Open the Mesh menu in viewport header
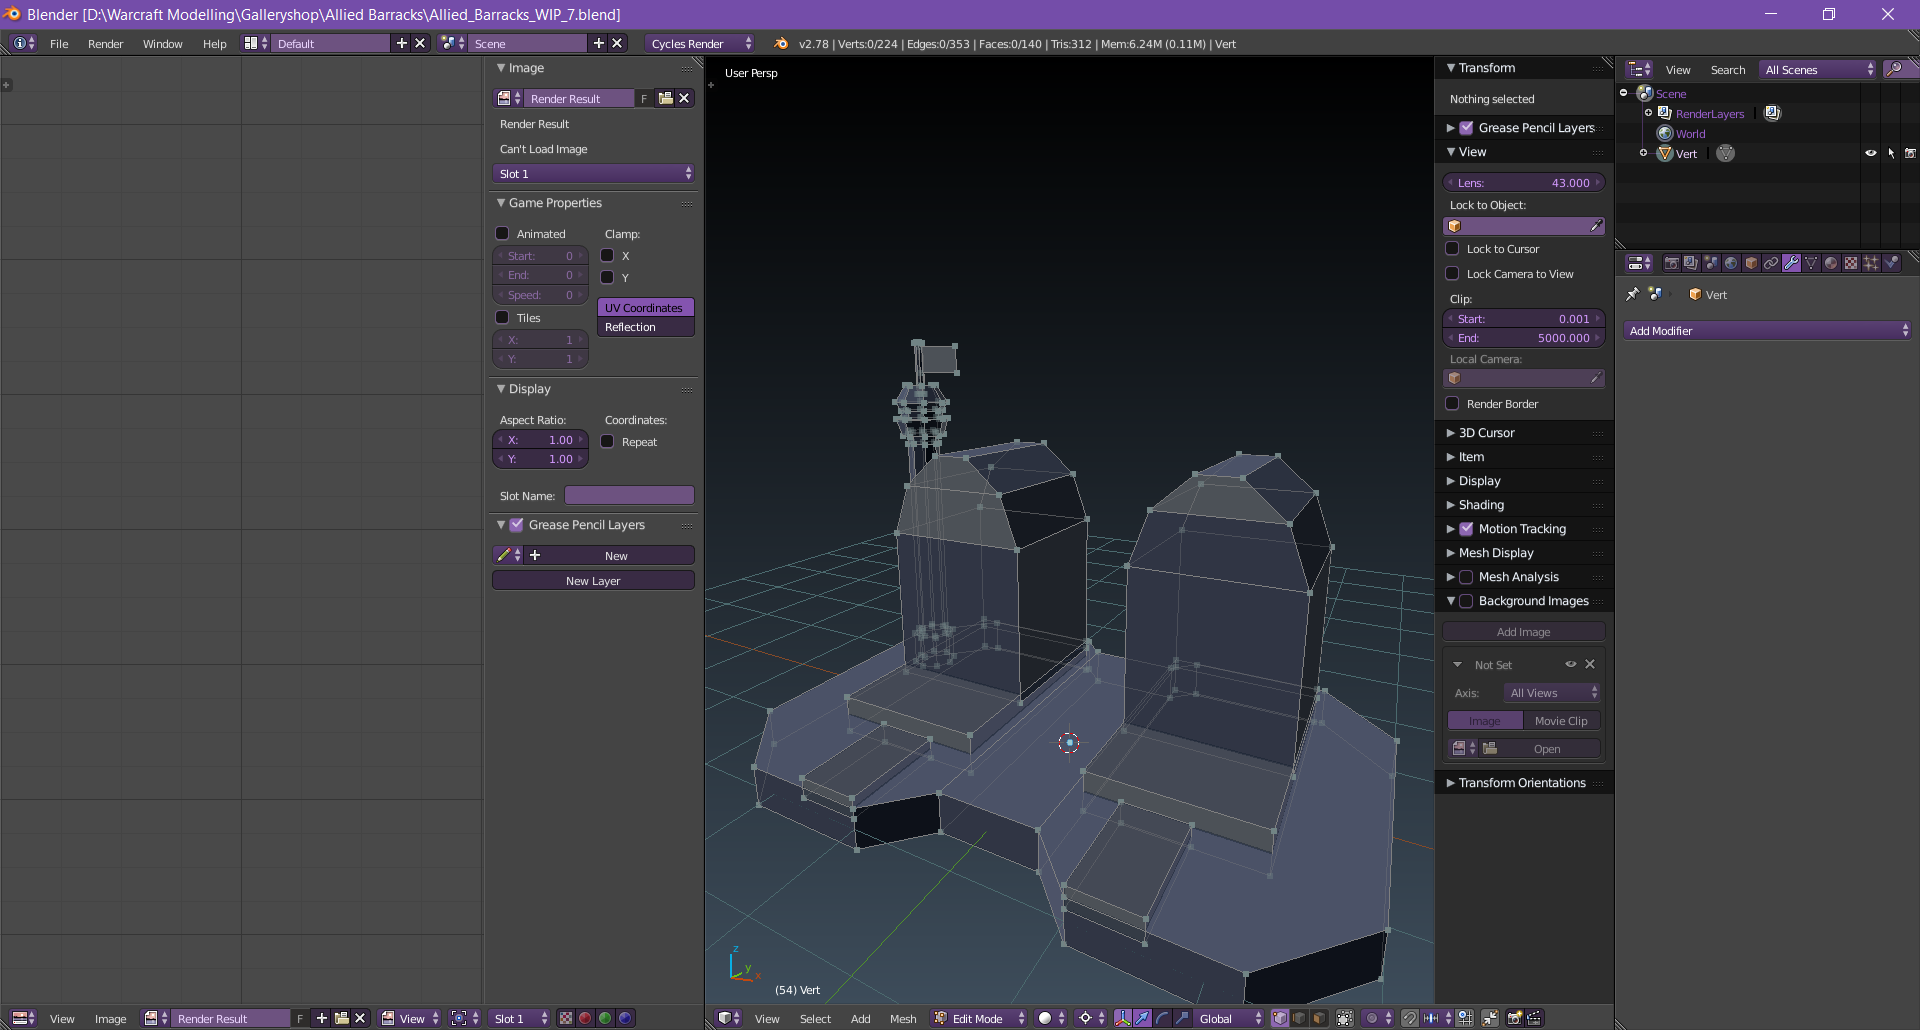This screenshot has width=1920, height=1030. tap(903, 1018)
